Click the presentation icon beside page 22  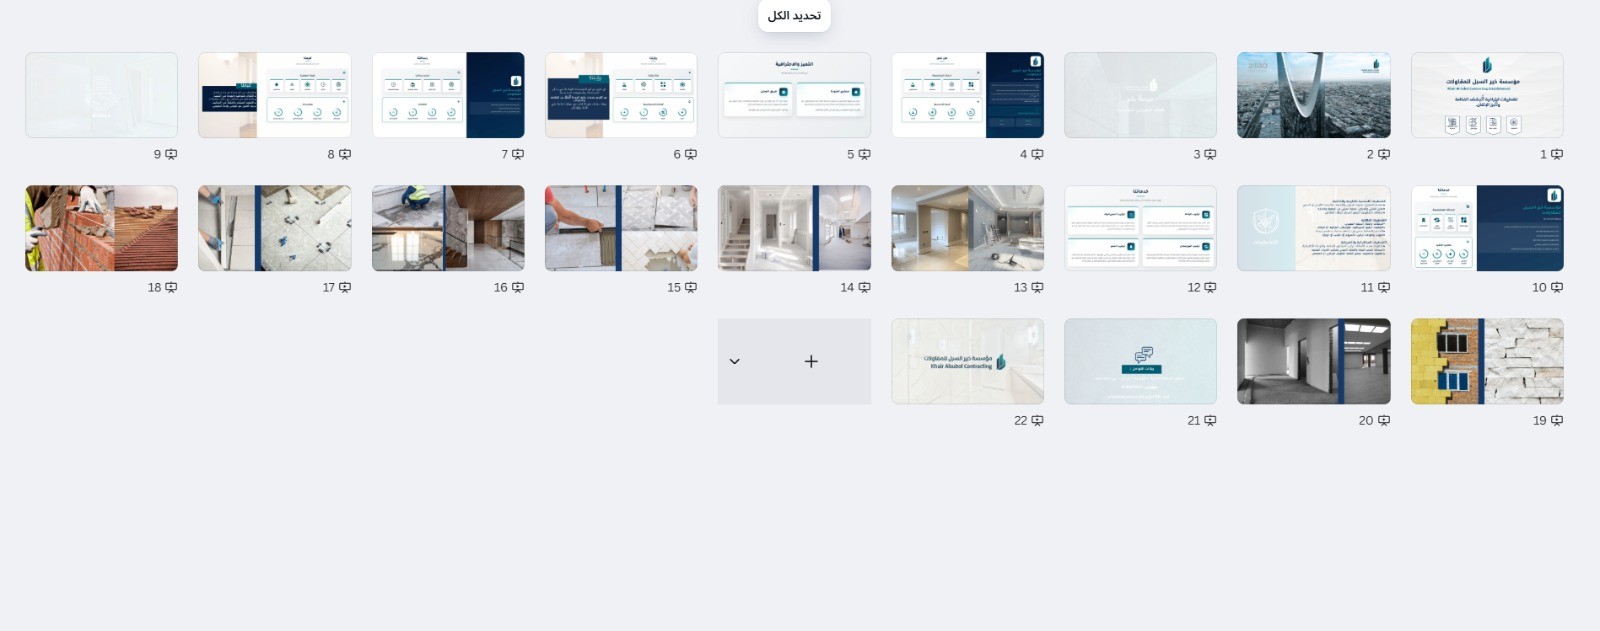coord(1038,421)
